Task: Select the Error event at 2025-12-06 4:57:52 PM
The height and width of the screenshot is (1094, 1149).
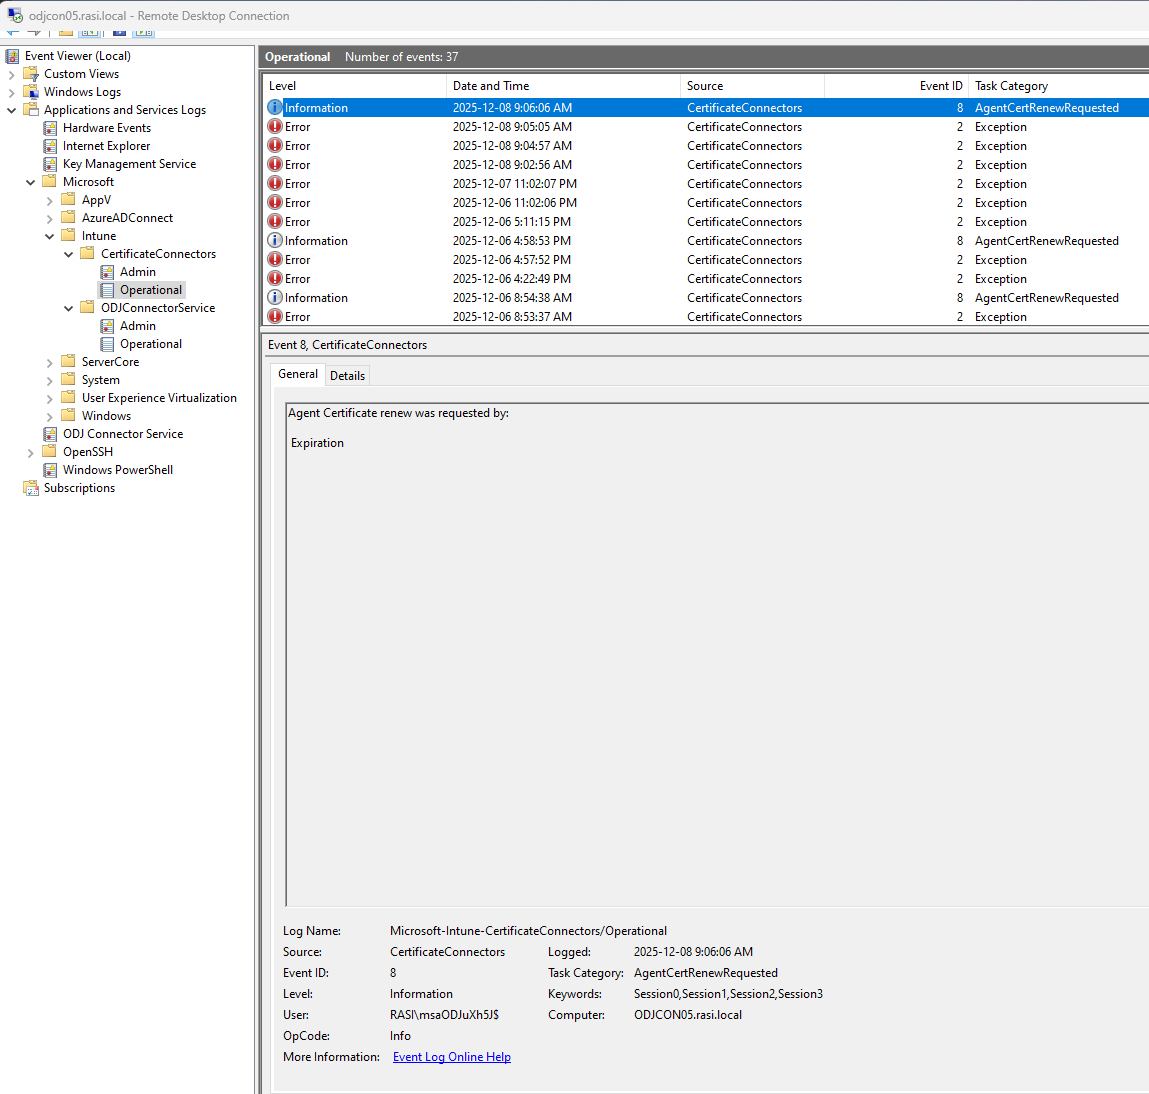Action: coord(706,259)
